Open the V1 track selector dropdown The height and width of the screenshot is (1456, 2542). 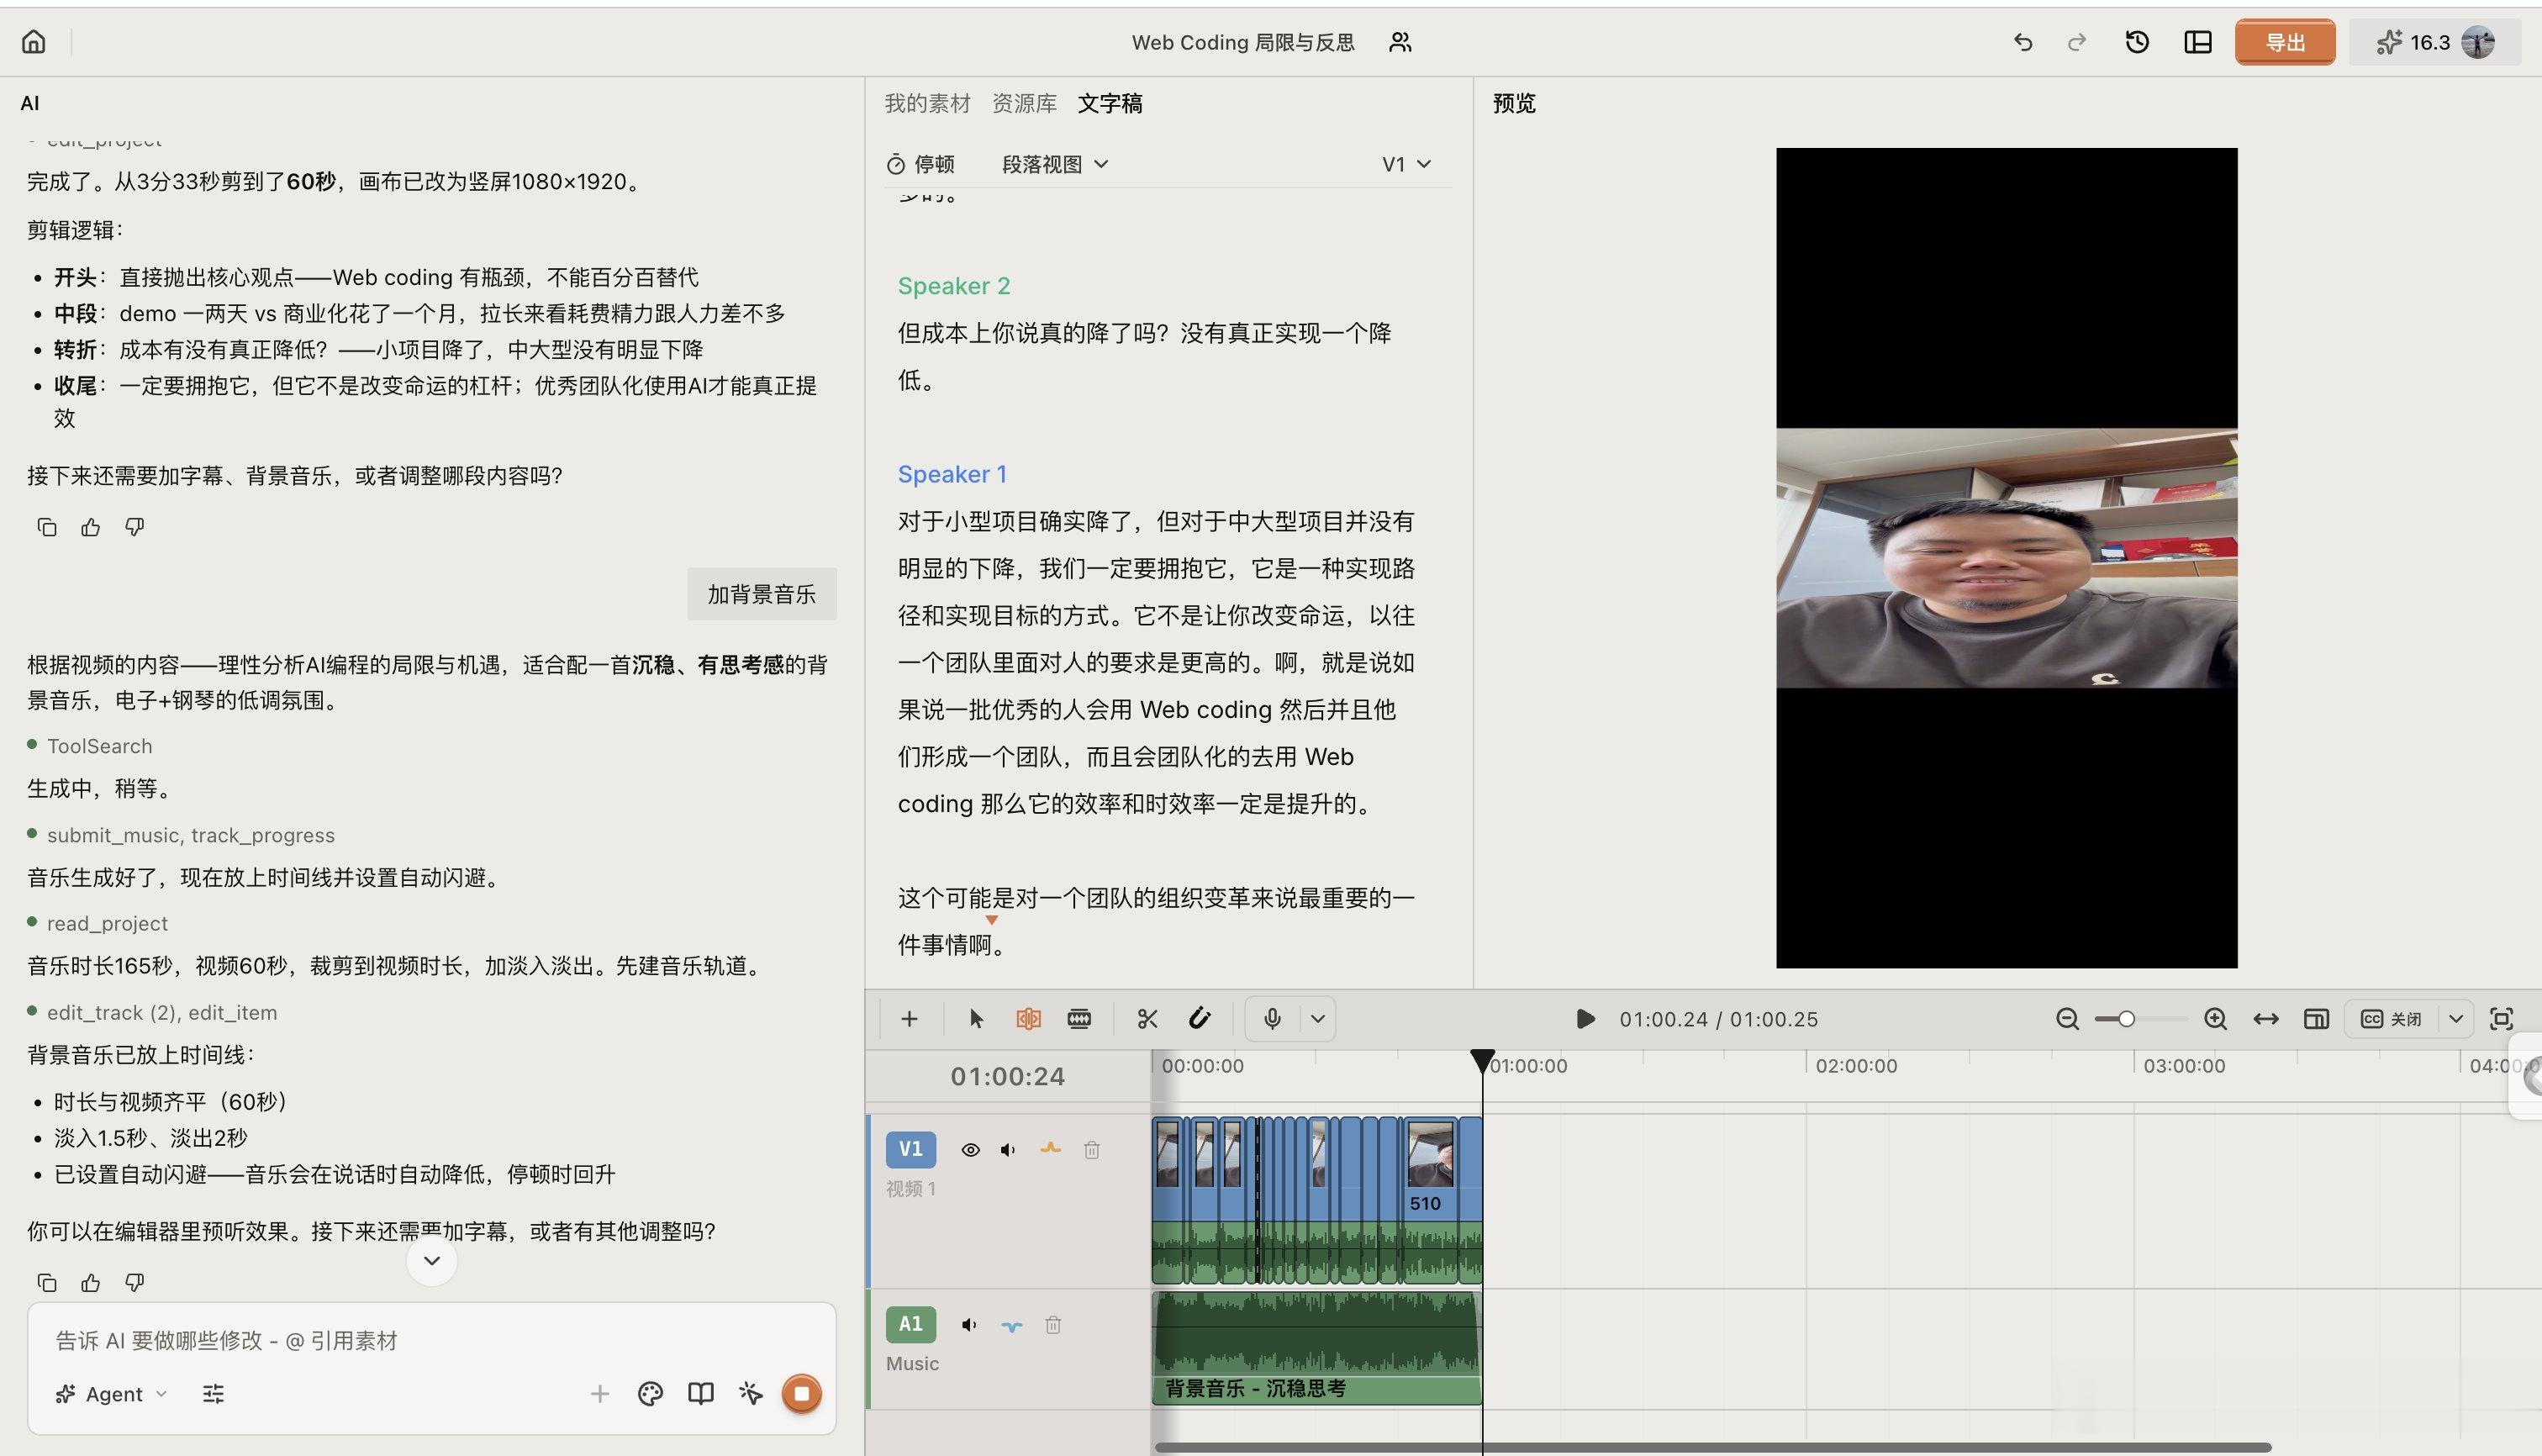pos(1406,164)
